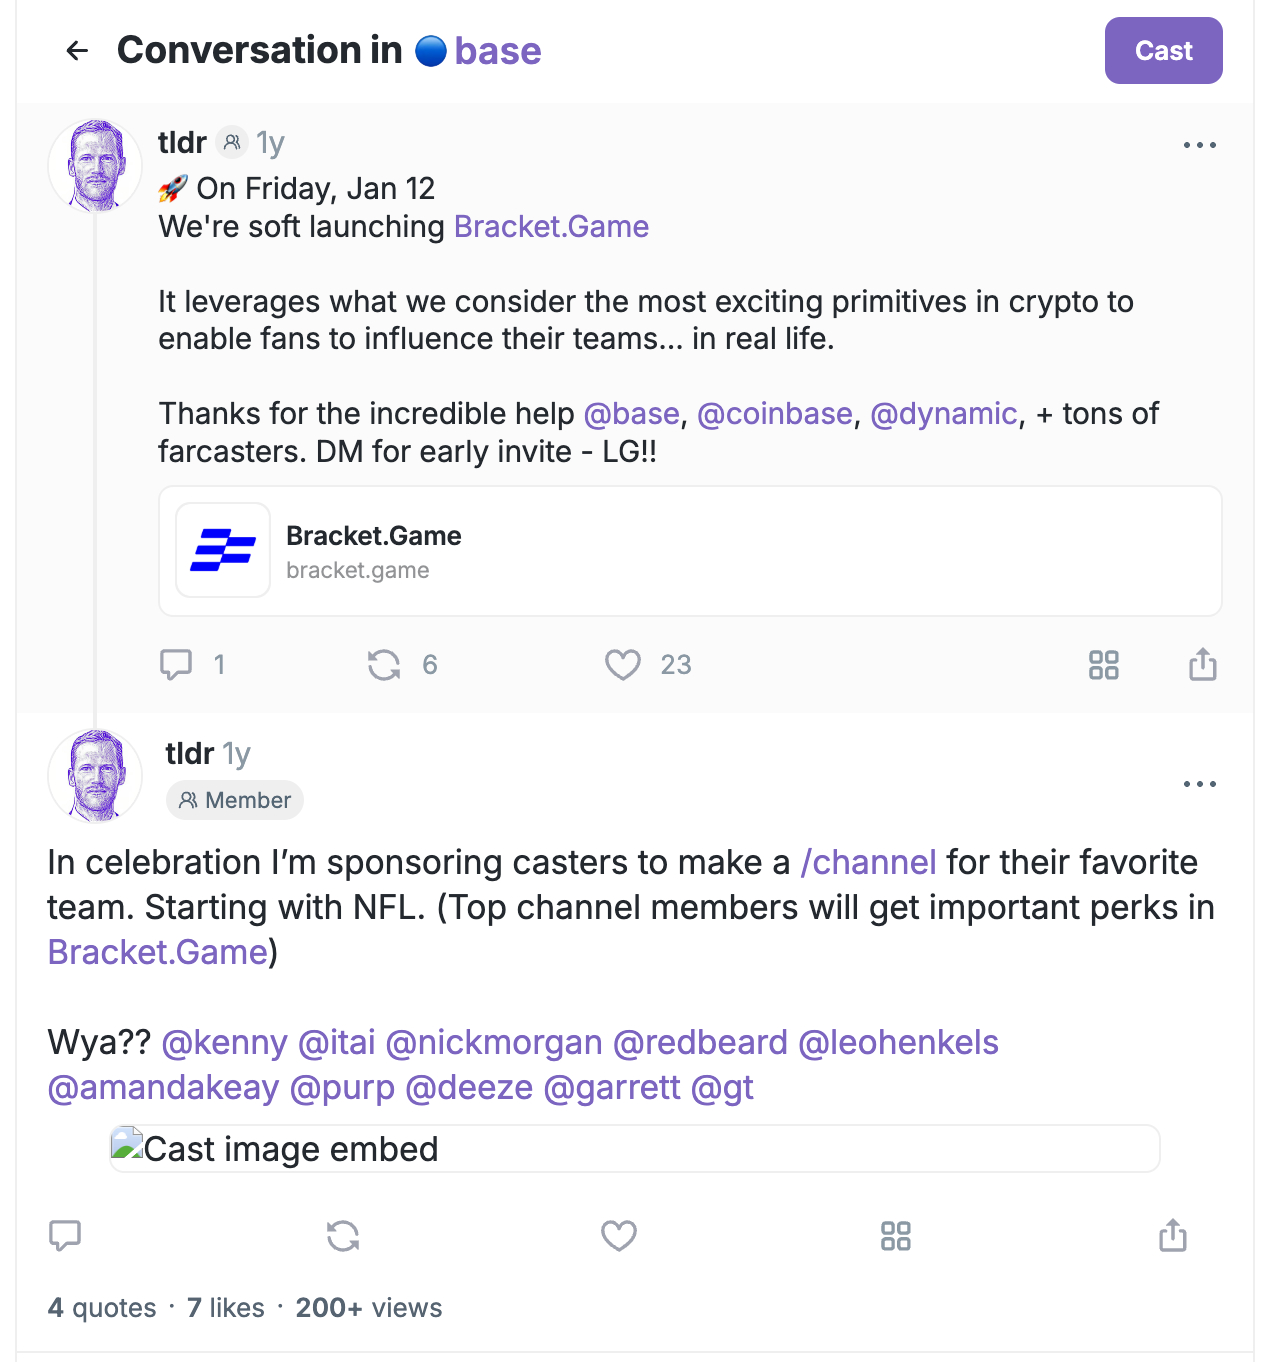Open the options menu on the first cast
The width and height of the screenshot is (1268, 1362).
[x=1199, y=145]
